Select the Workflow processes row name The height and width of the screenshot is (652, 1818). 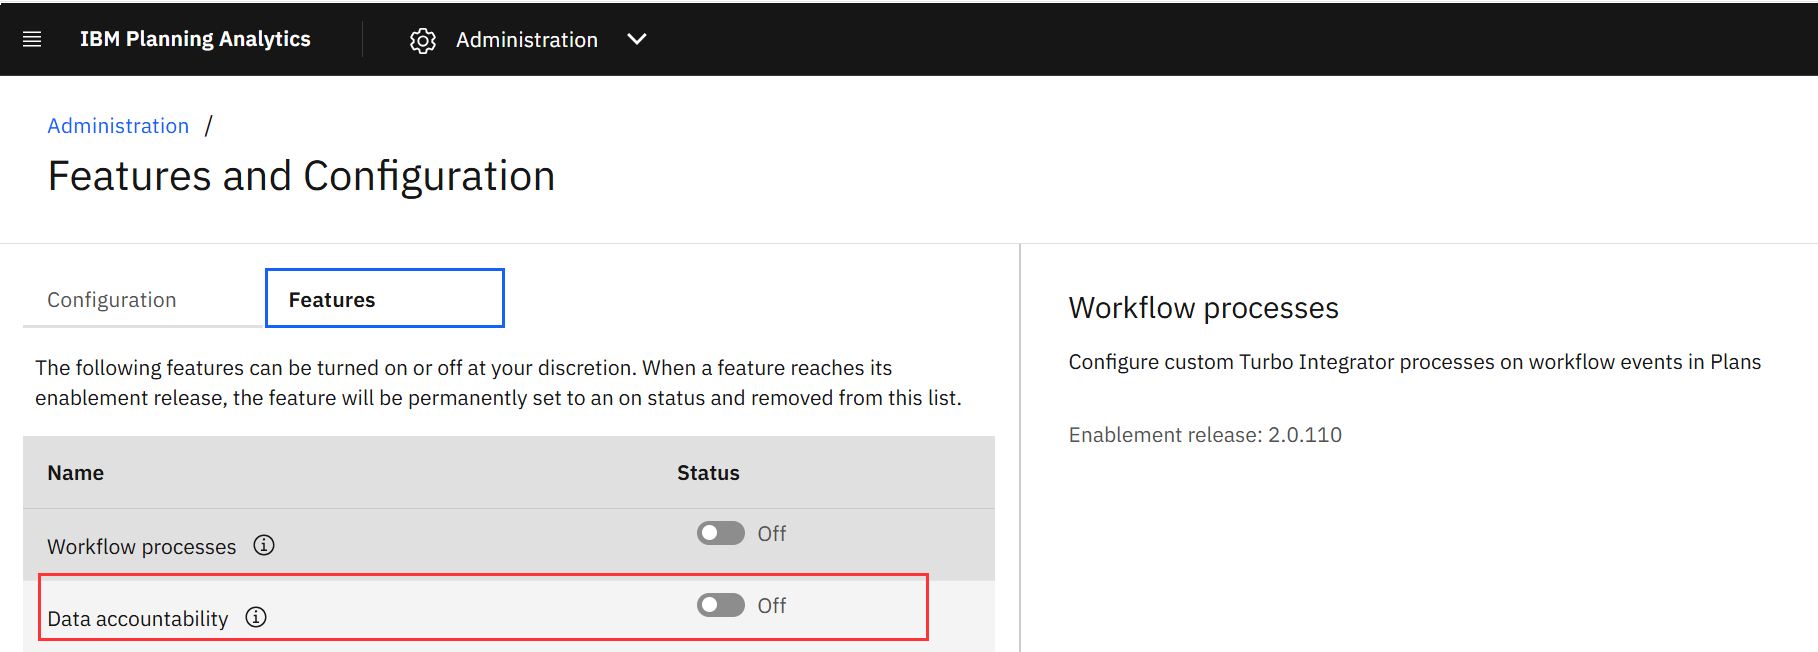pos(141,547)
